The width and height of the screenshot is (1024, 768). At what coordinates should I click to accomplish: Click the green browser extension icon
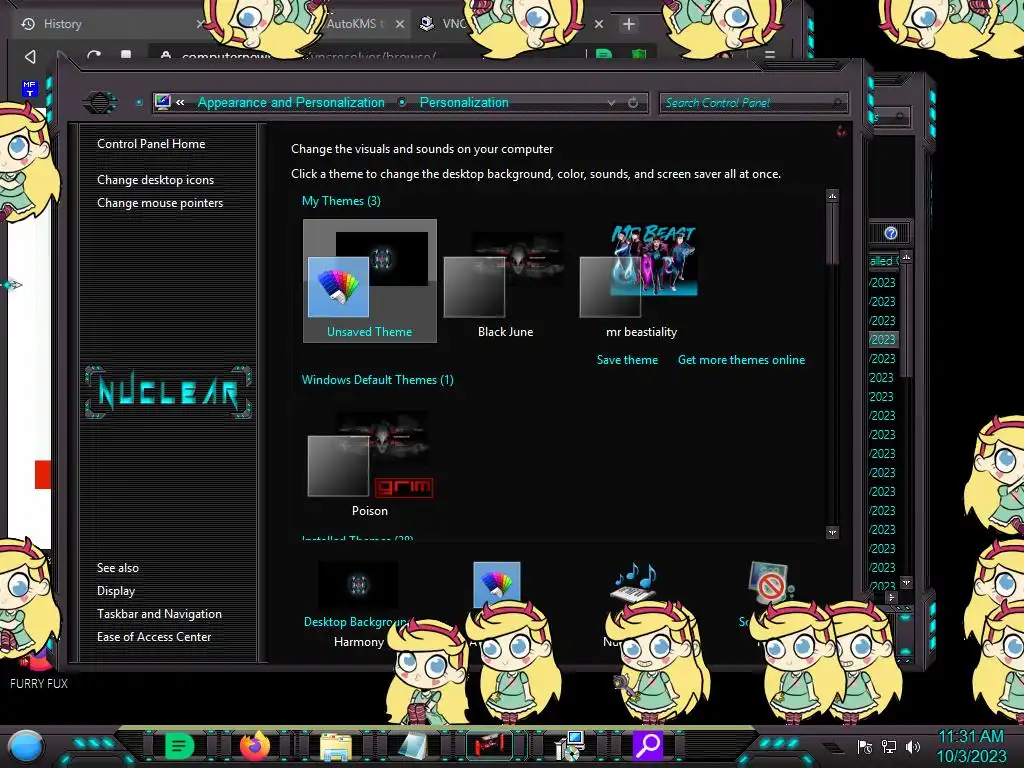coord(604,55)
